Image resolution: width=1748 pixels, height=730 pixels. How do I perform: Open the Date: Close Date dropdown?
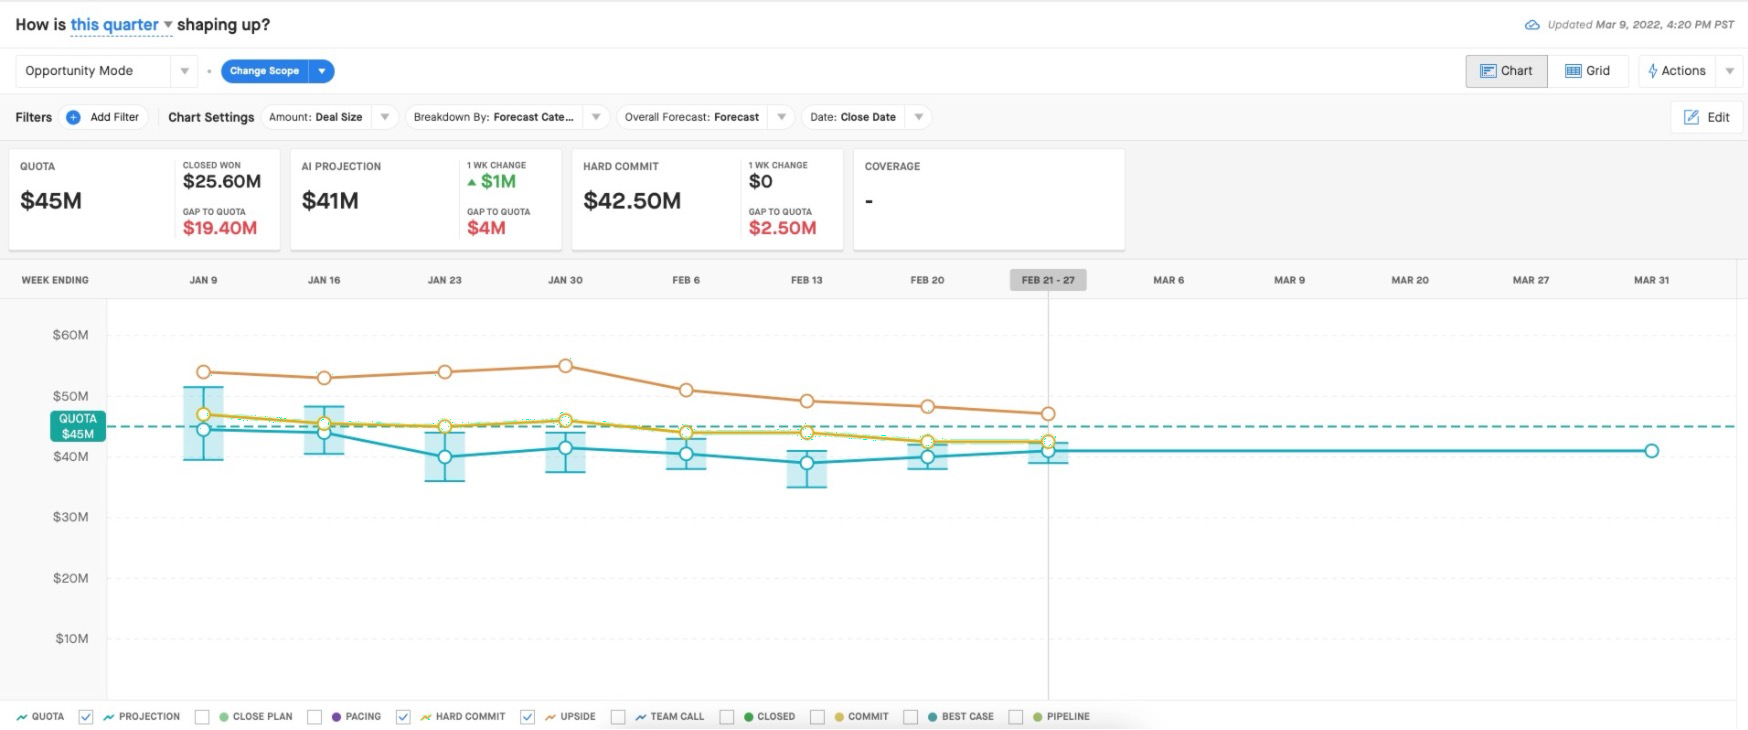point(918,117)
